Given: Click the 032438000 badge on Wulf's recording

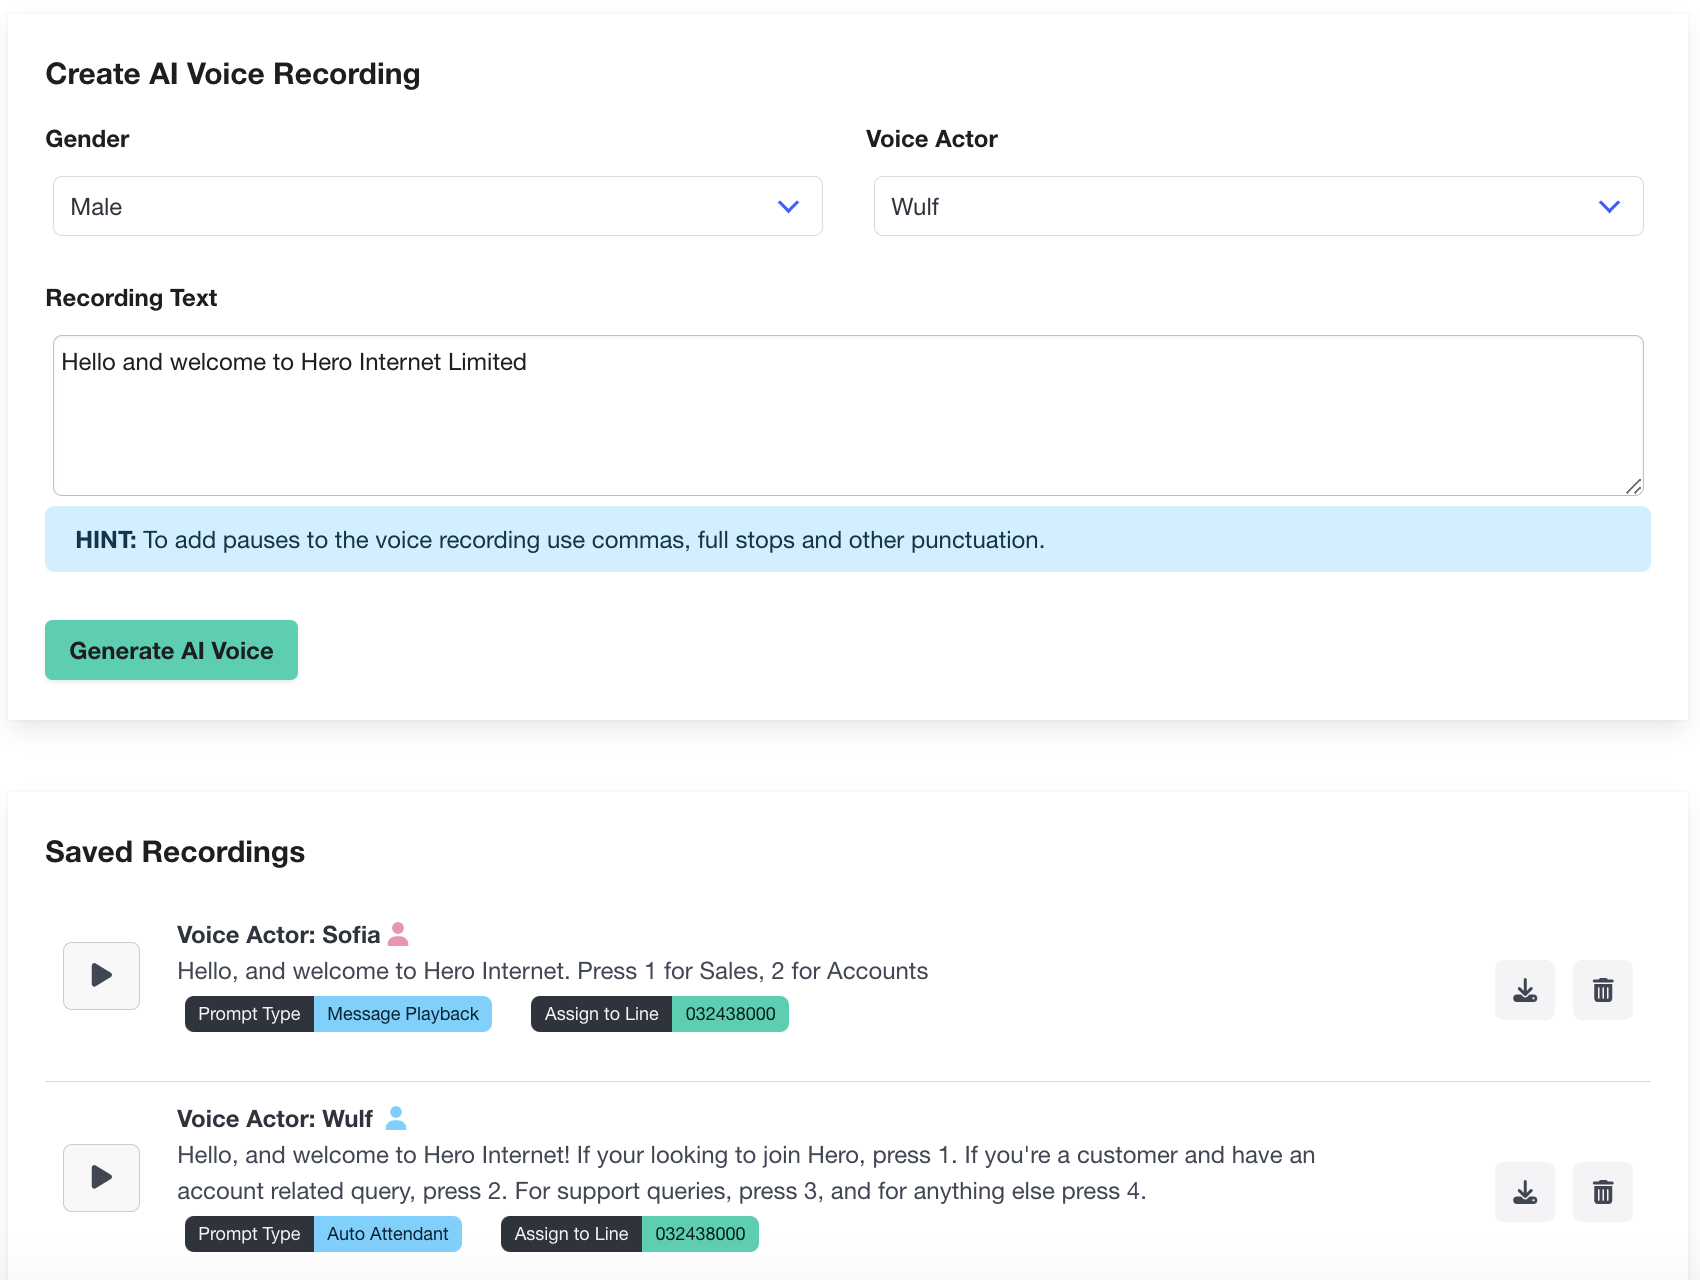Looking at the screenshot, I should pos(699,1233).
